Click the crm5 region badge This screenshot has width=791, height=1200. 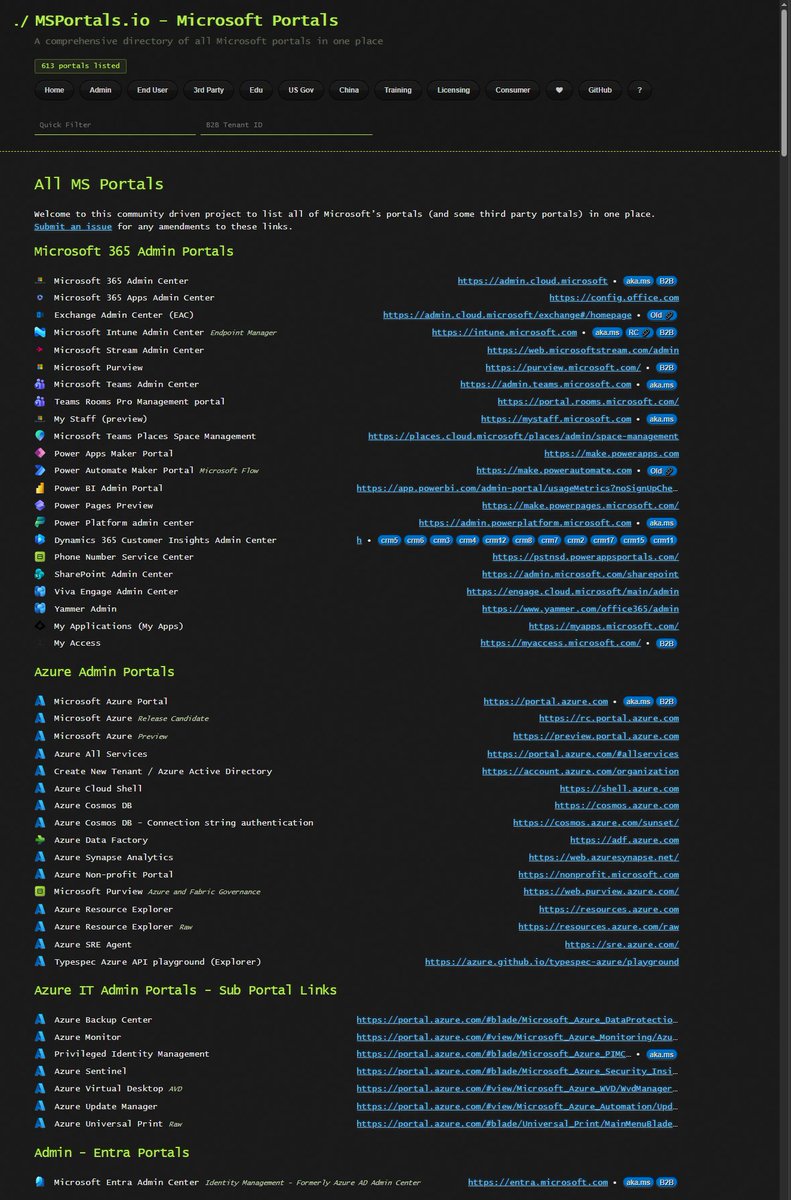coord(390,540)
